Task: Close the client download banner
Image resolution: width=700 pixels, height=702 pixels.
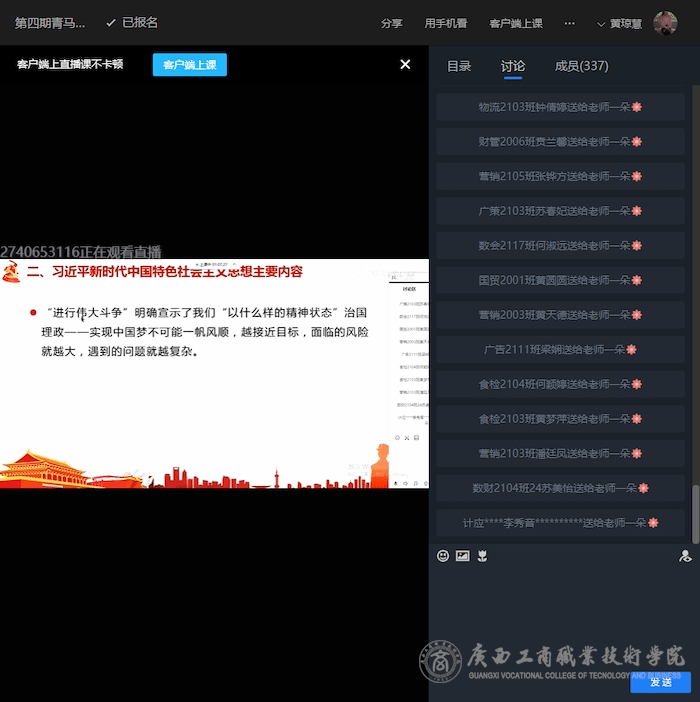Action: click(x=405, y=64)
